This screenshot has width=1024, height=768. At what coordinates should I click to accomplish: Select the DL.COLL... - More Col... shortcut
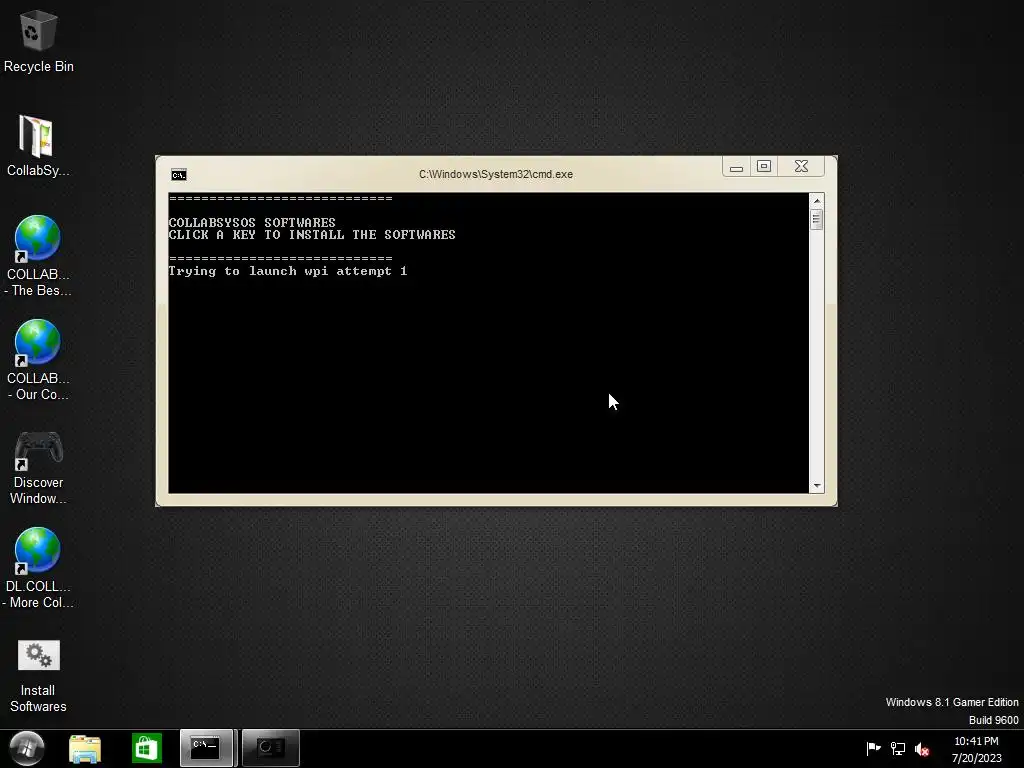(x=37, y=568)
